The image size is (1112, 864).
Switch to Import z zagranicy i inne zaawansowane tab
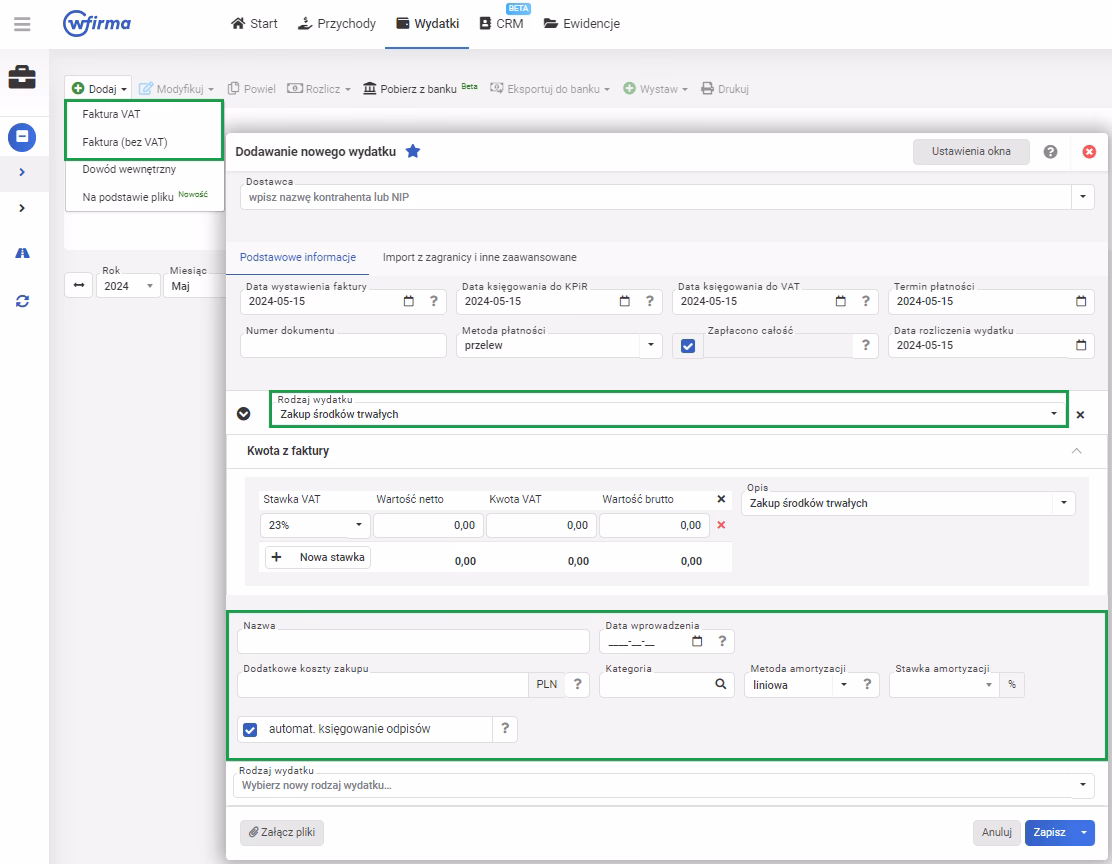tap(479, 257)
